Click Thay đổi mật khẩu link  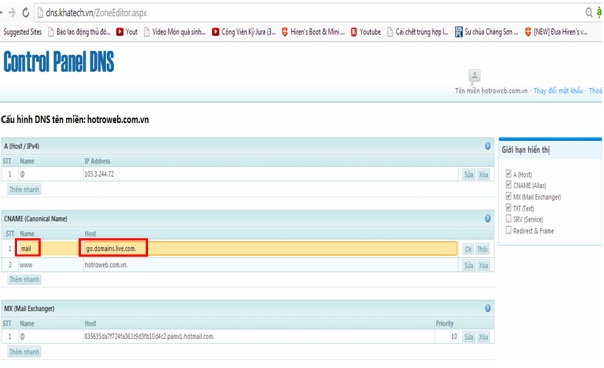[x=558, y=91]
